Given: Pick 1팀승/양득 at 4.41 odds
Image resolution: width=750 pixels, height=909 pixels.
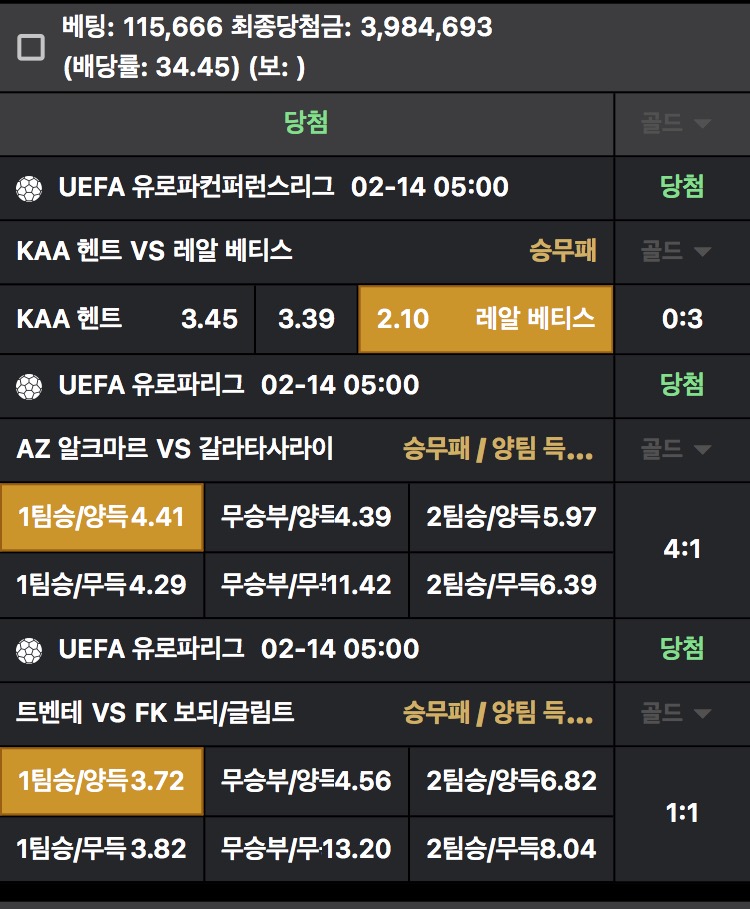Looking at the screenshot, I should (101, 517).
